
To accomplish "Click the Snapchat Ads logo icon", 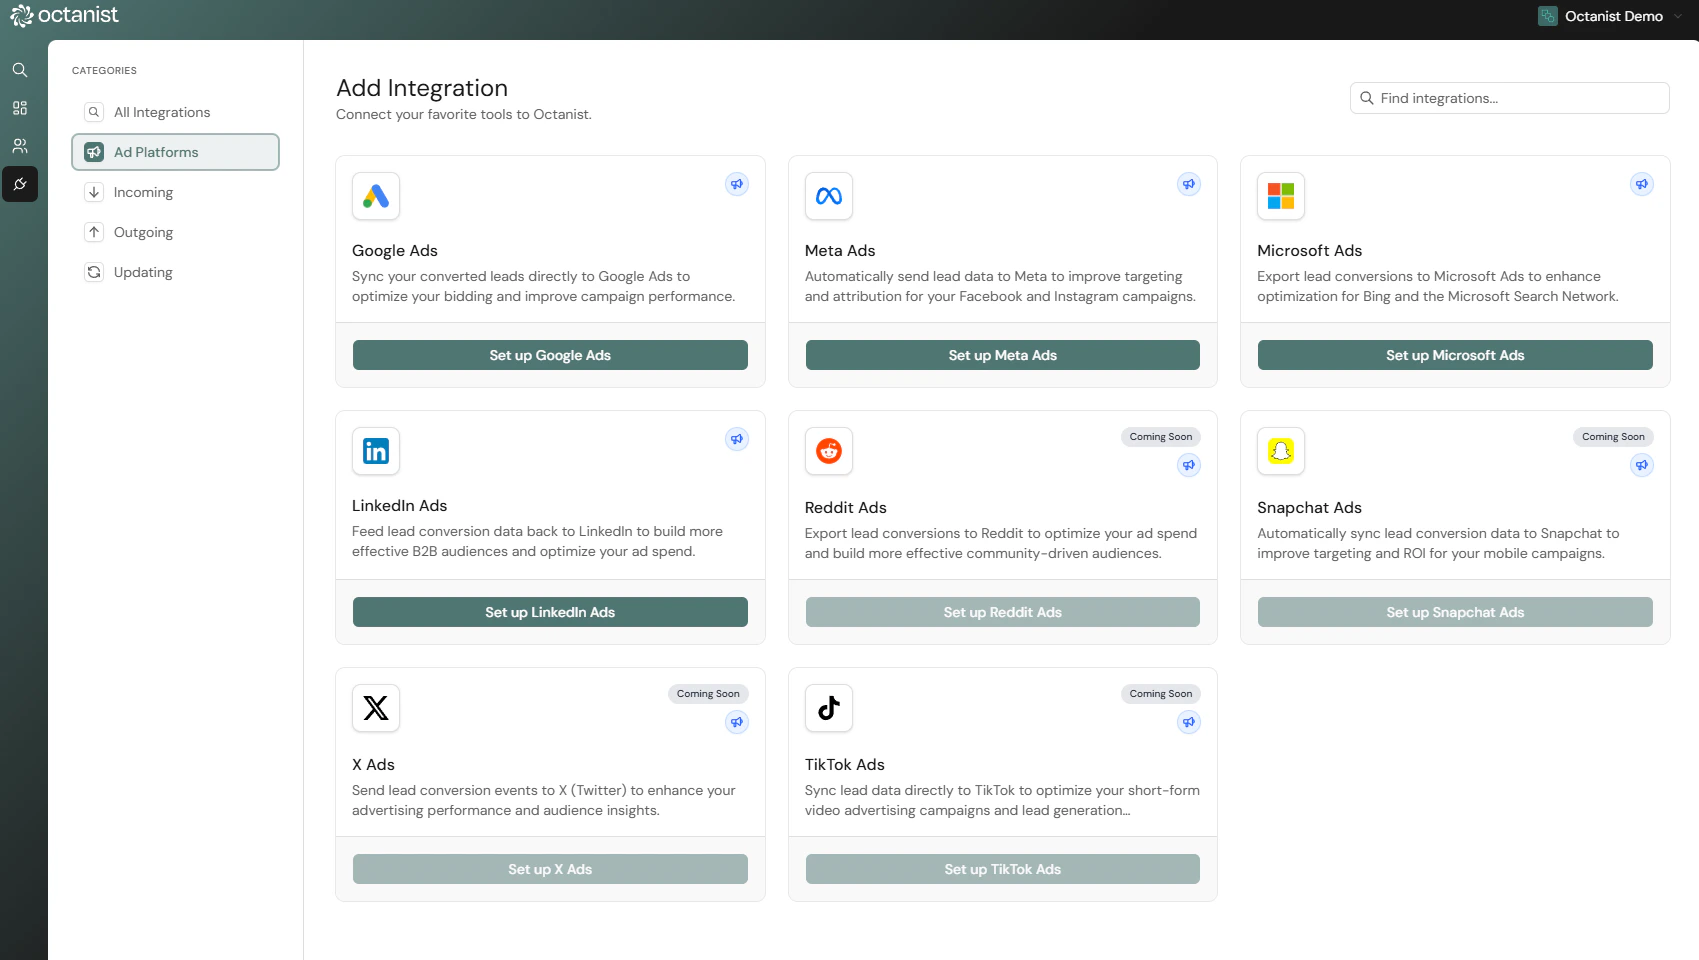I will pyautogui.click(x=1281, y=451).
